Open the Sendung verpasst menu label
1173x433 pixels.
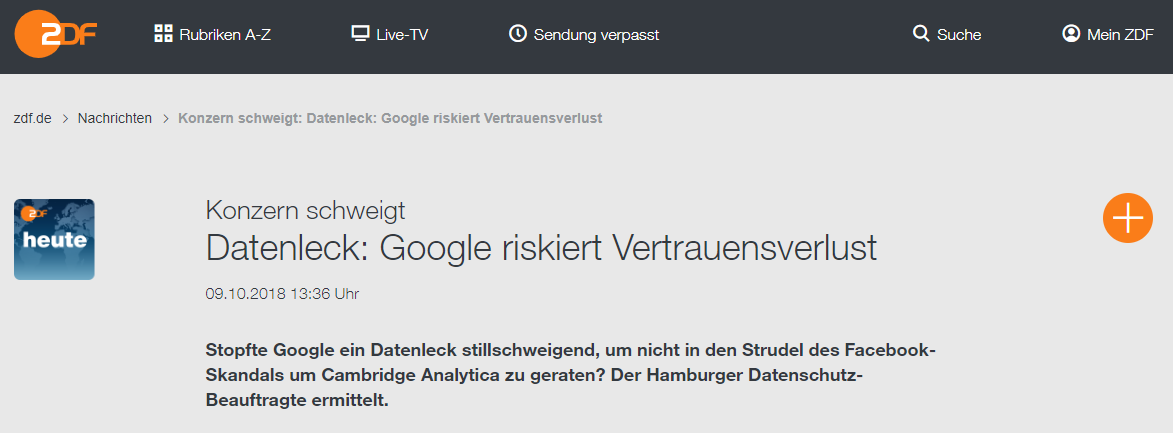(x=596, y=34)
